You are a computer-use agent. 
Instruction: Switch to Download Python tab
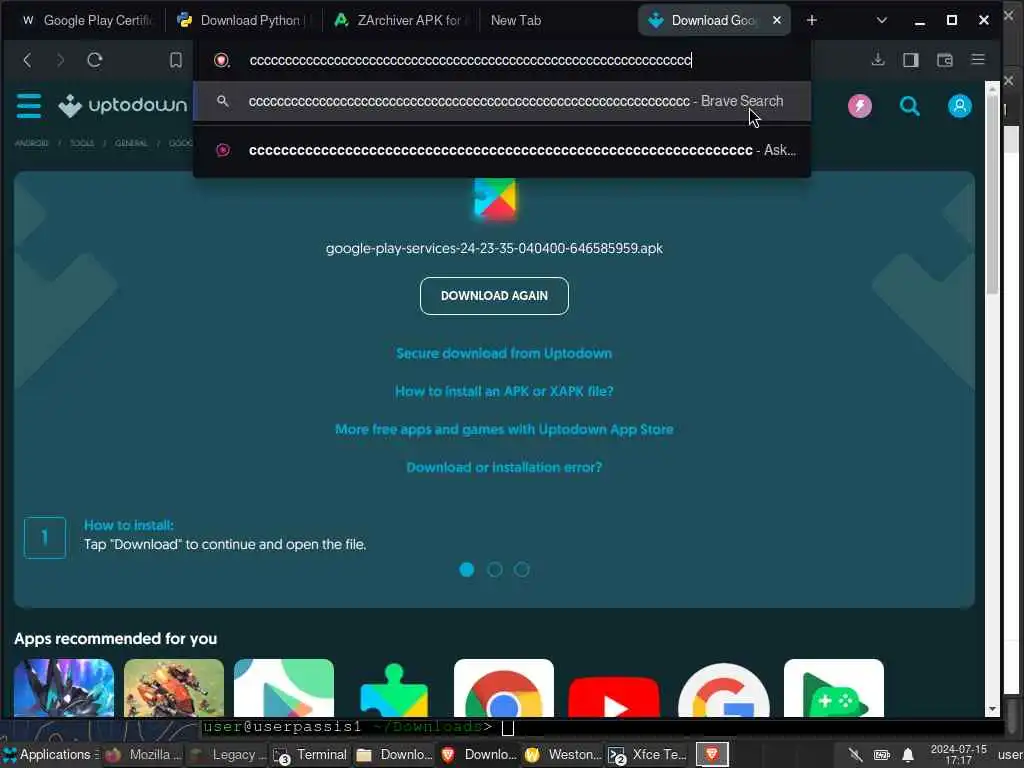242,20
